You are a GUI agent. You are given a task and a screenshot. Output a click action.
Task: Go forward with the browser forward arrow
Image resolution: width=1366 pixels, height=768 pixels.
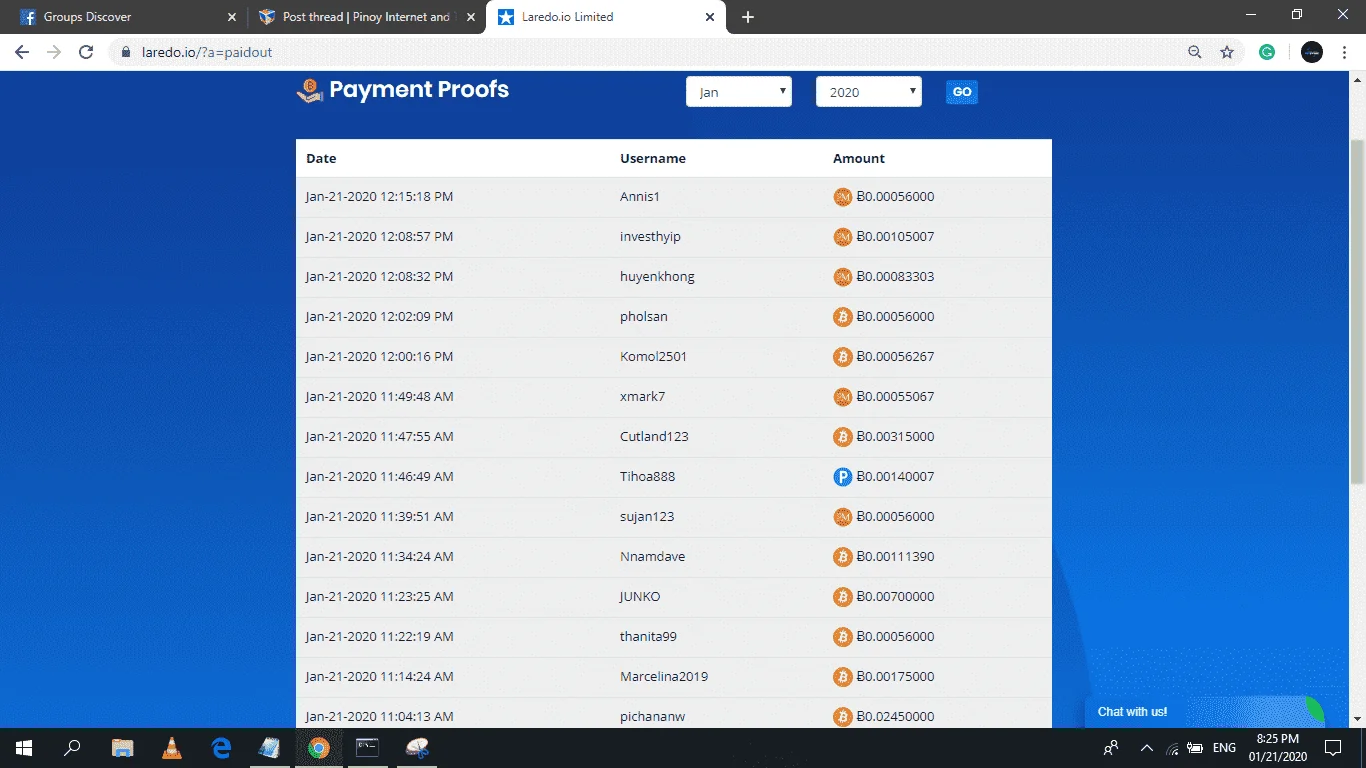(x=54, y=52)
